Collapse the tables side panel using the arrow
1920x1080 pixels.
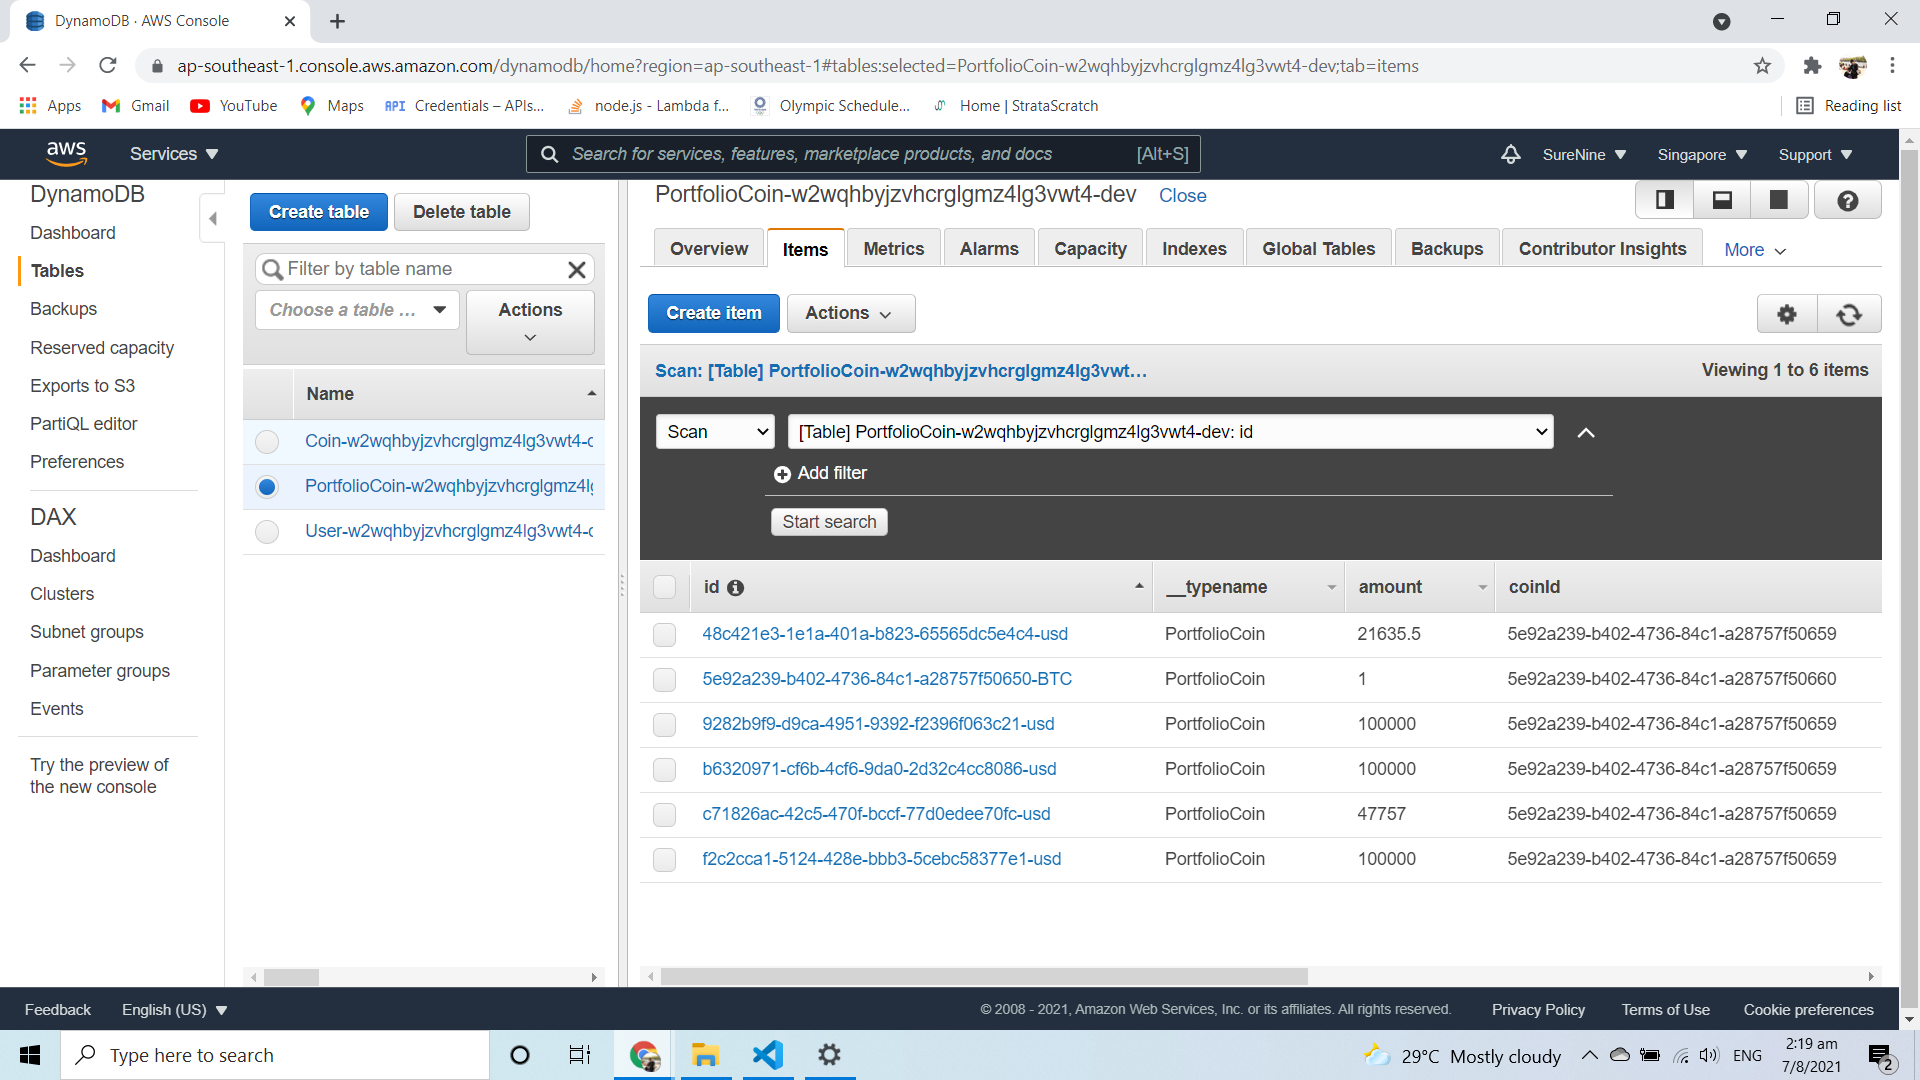(212, 218)
